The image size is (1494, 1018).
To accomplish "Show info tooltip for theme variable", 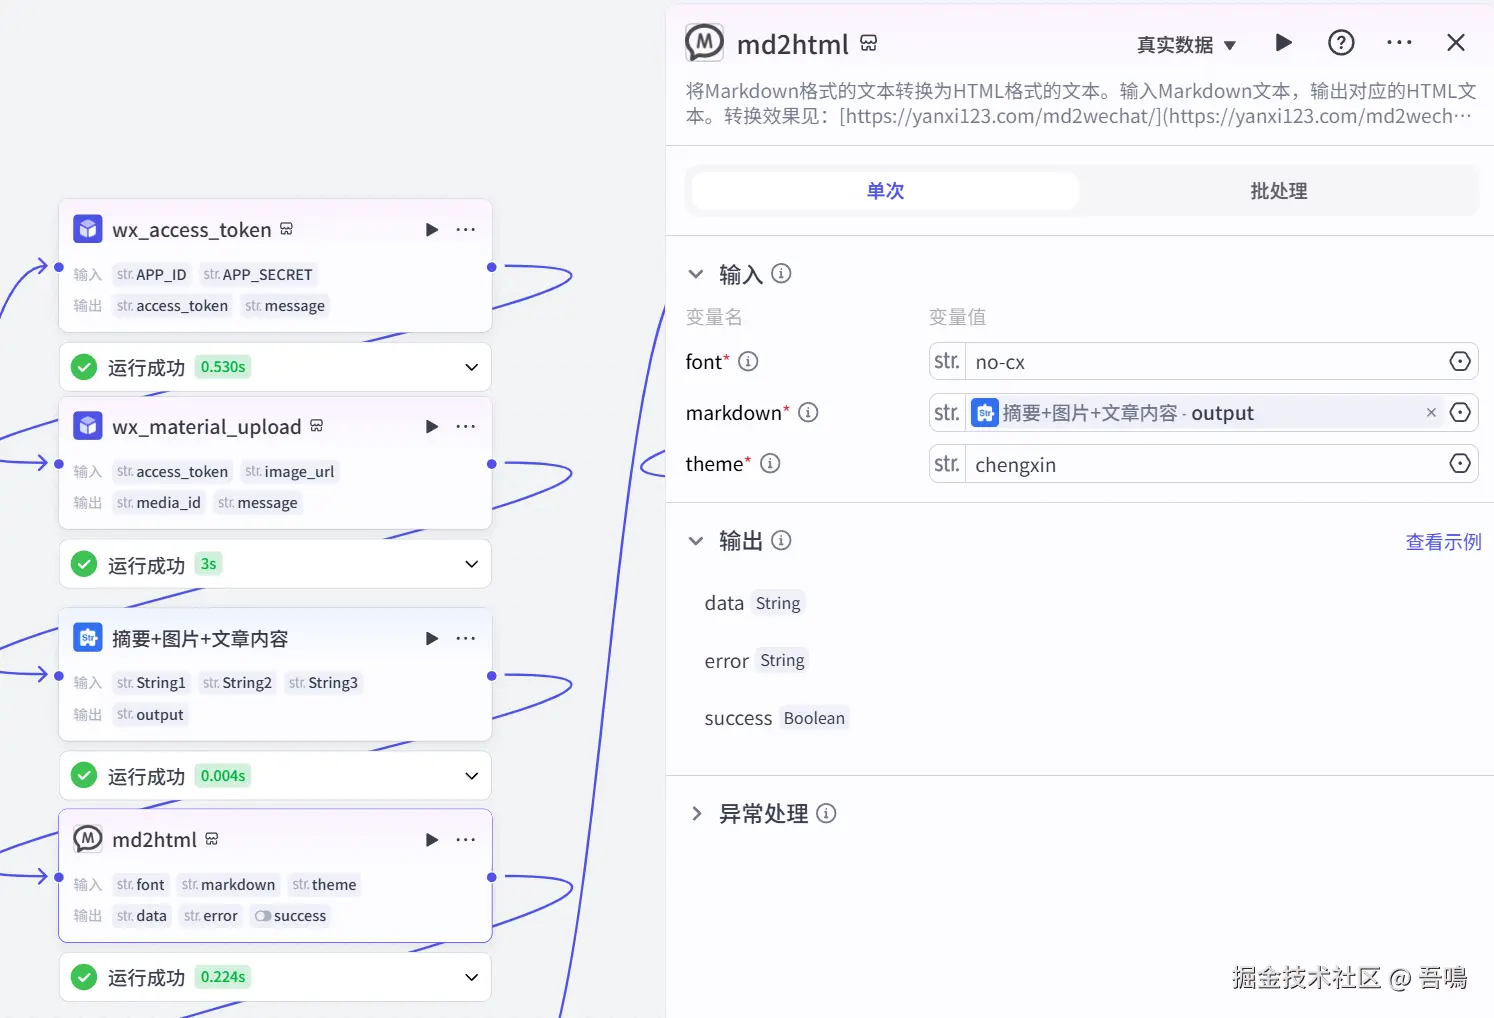I will click(x=770, y=463).
